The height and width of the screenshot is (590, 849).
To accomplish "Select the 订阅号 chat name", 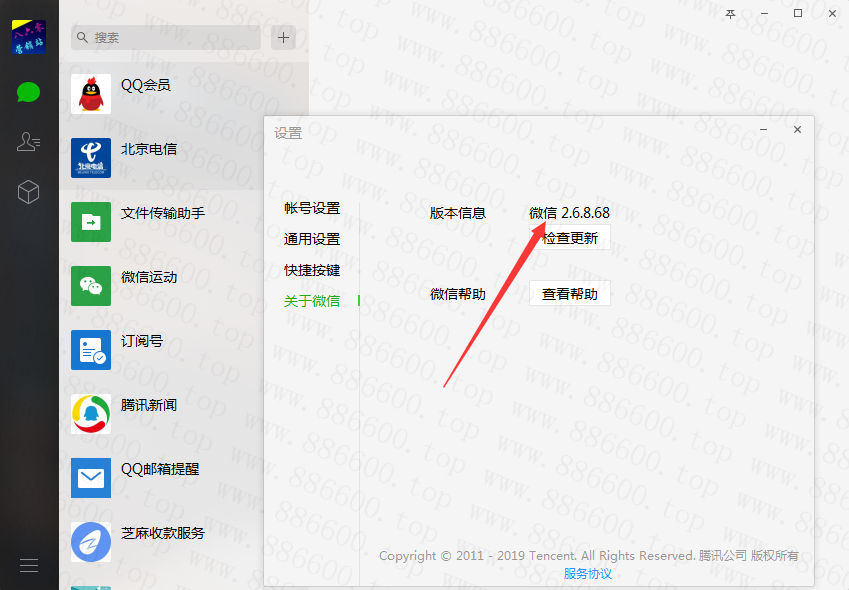I will click(x=142, y=341).
